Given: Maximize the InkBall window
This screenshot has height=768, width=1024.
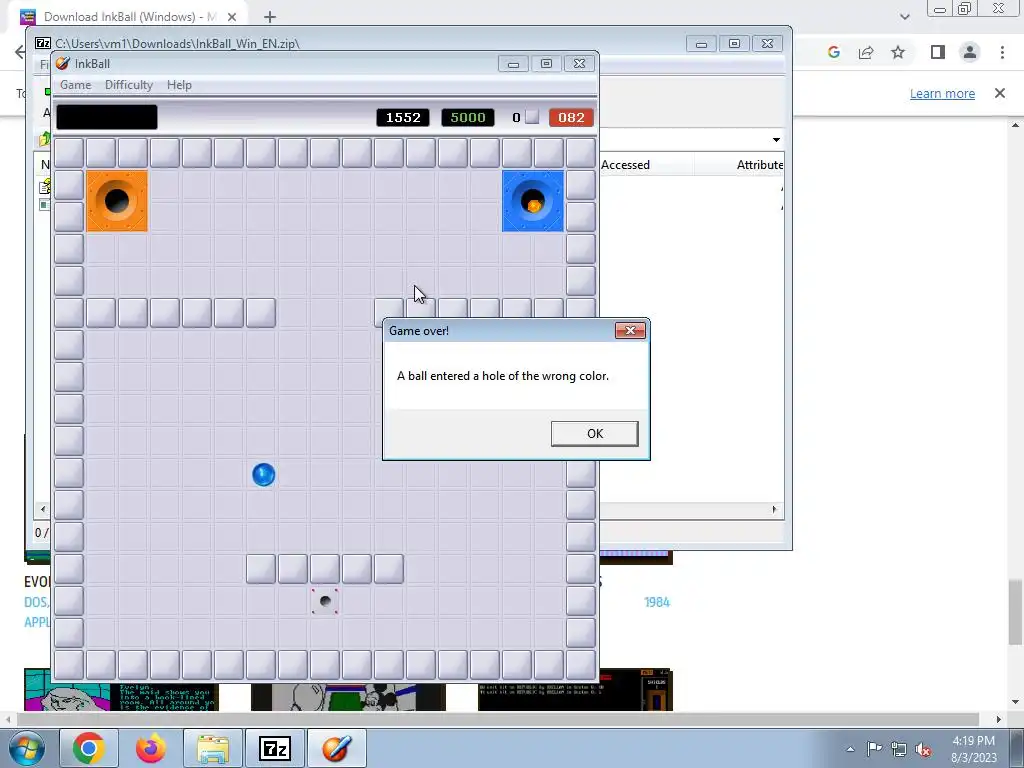Looking at the screenshot, I should coord(546,63).
